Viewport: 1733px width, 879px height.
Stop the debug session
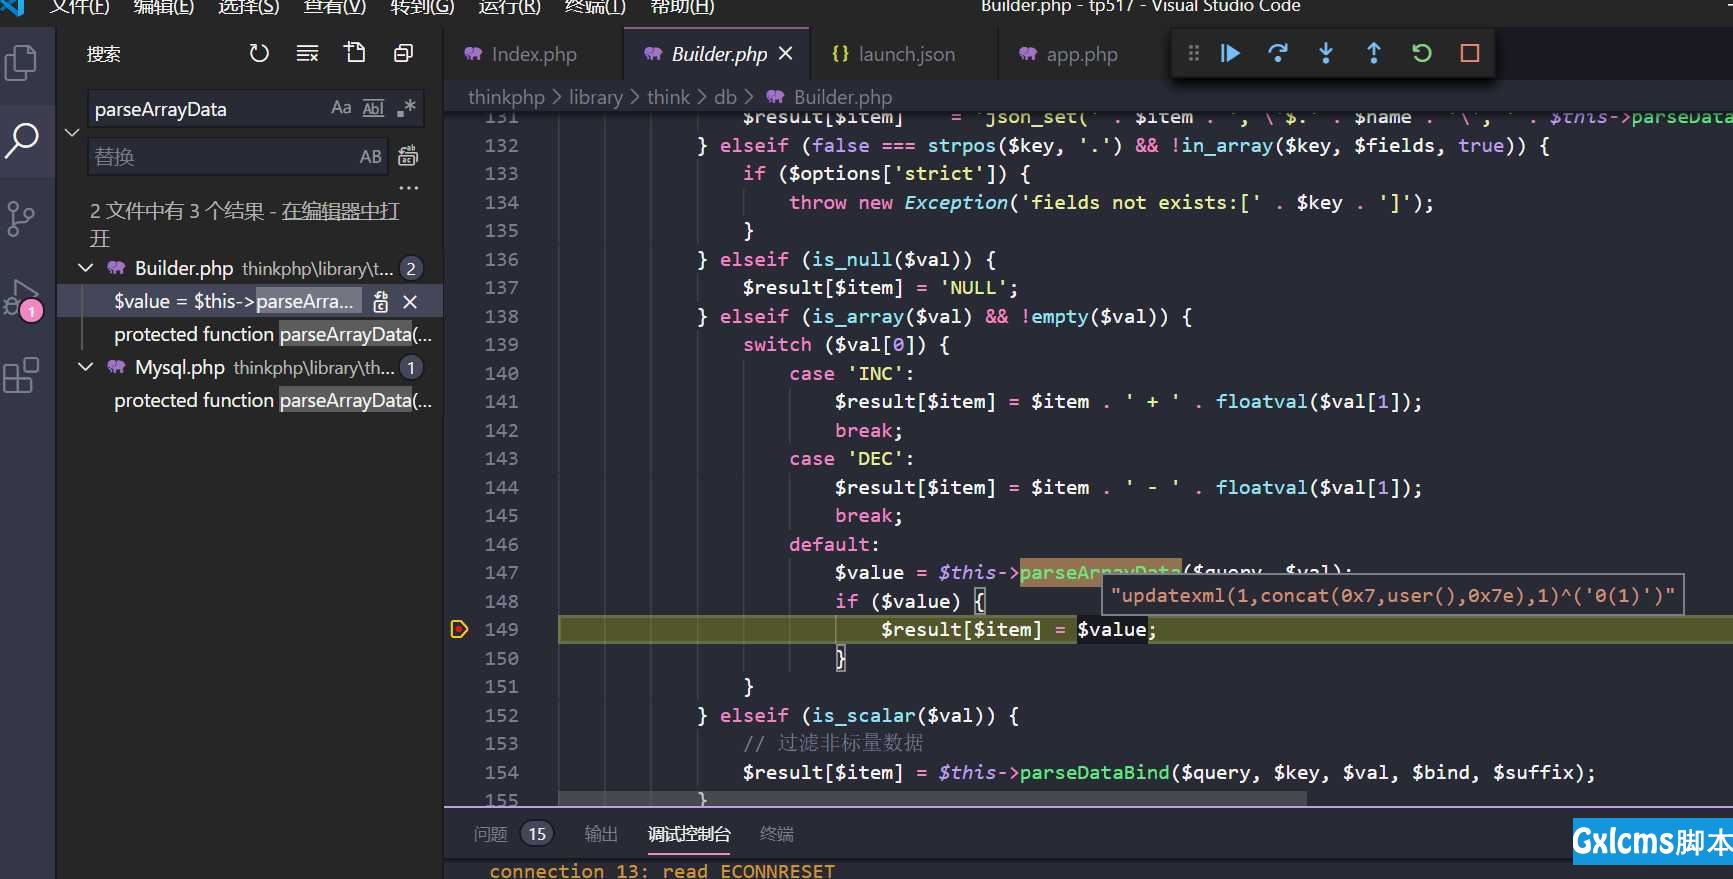pos(1470,53)
